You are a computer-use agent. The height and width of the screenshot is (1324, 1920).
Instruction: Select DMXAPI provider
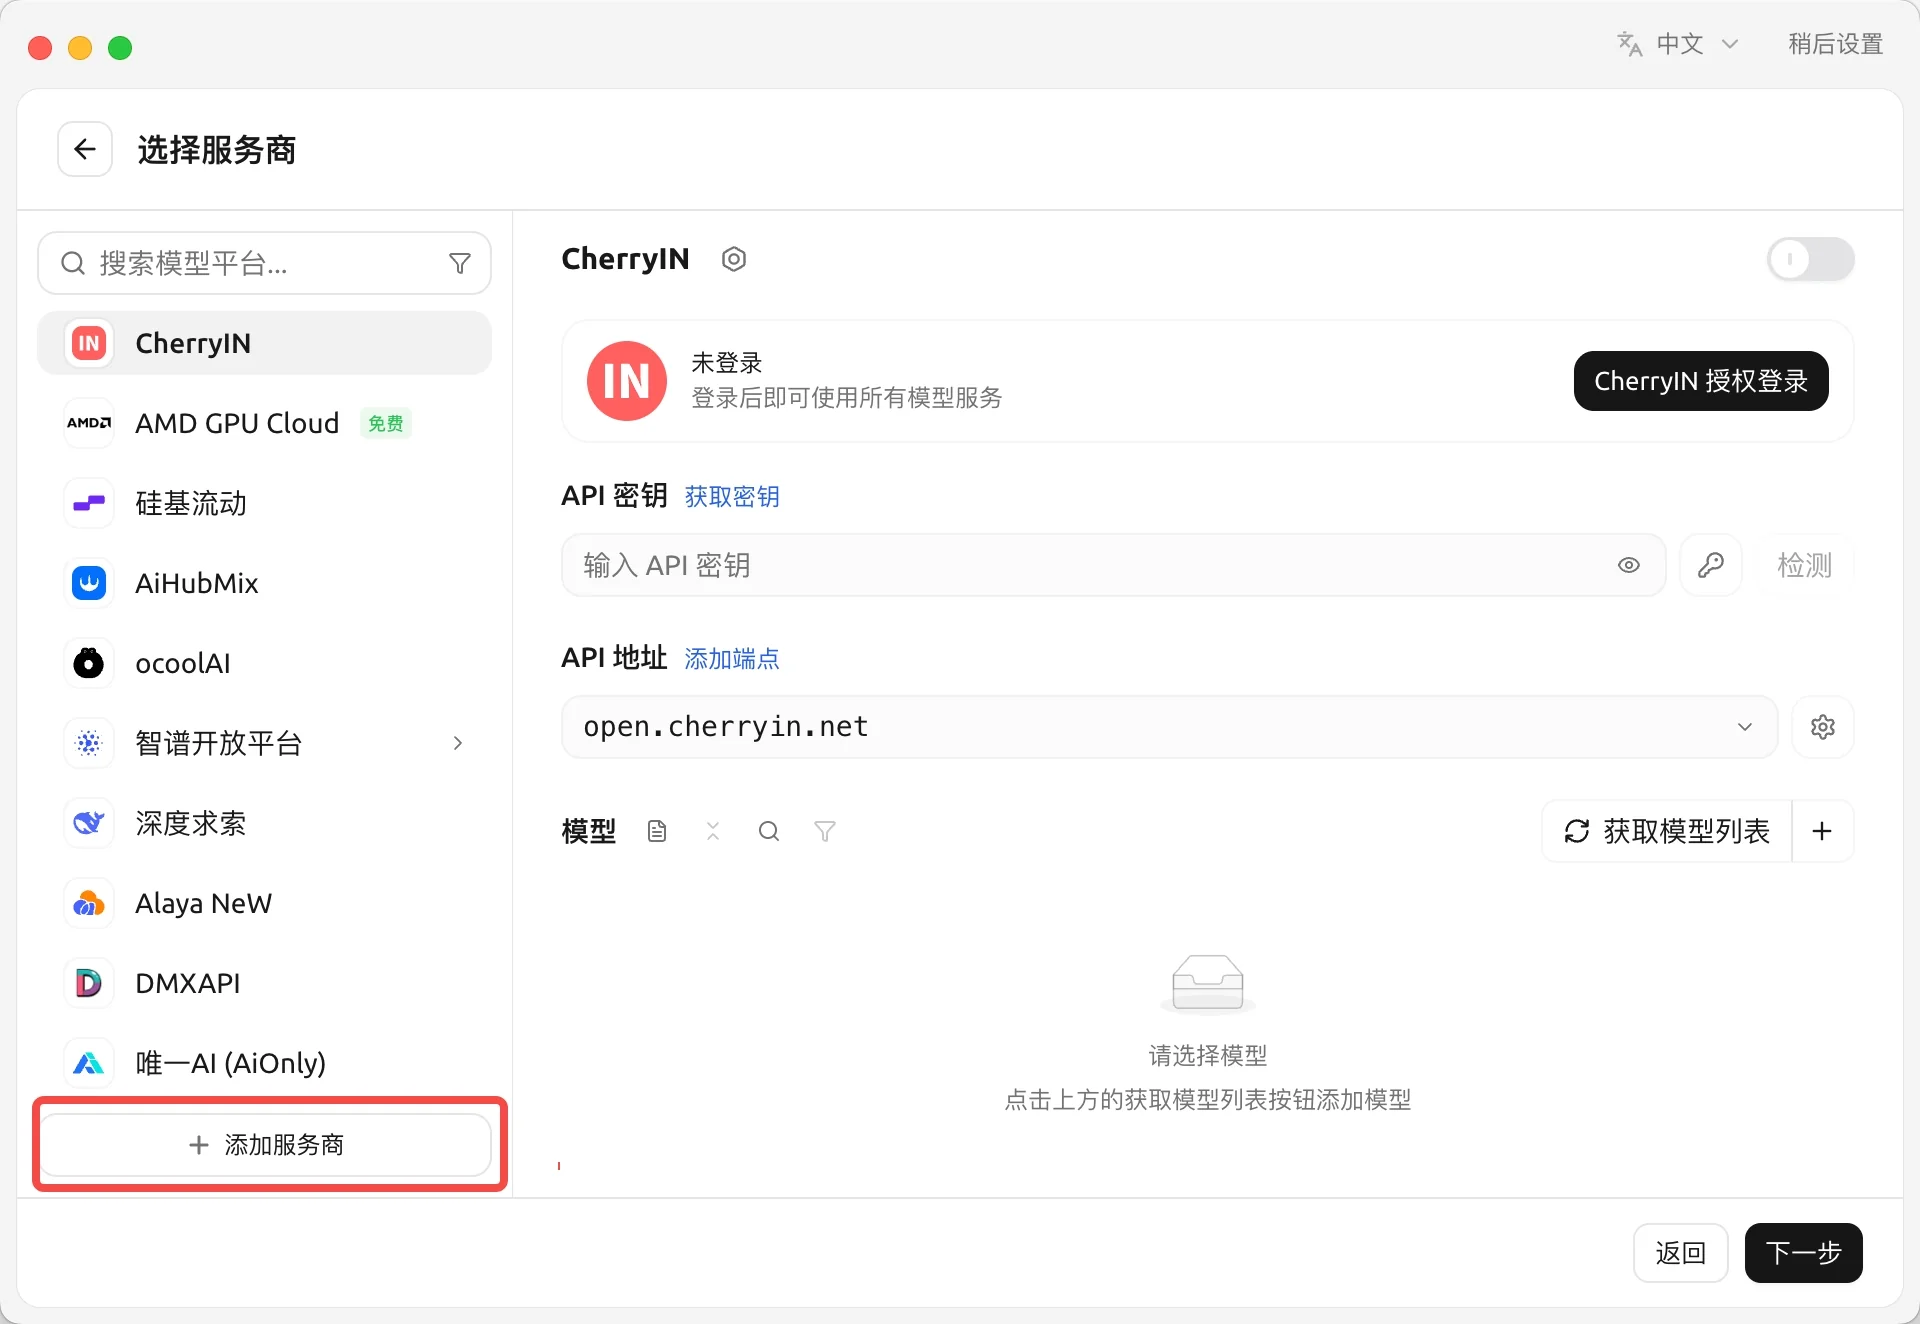265,983
